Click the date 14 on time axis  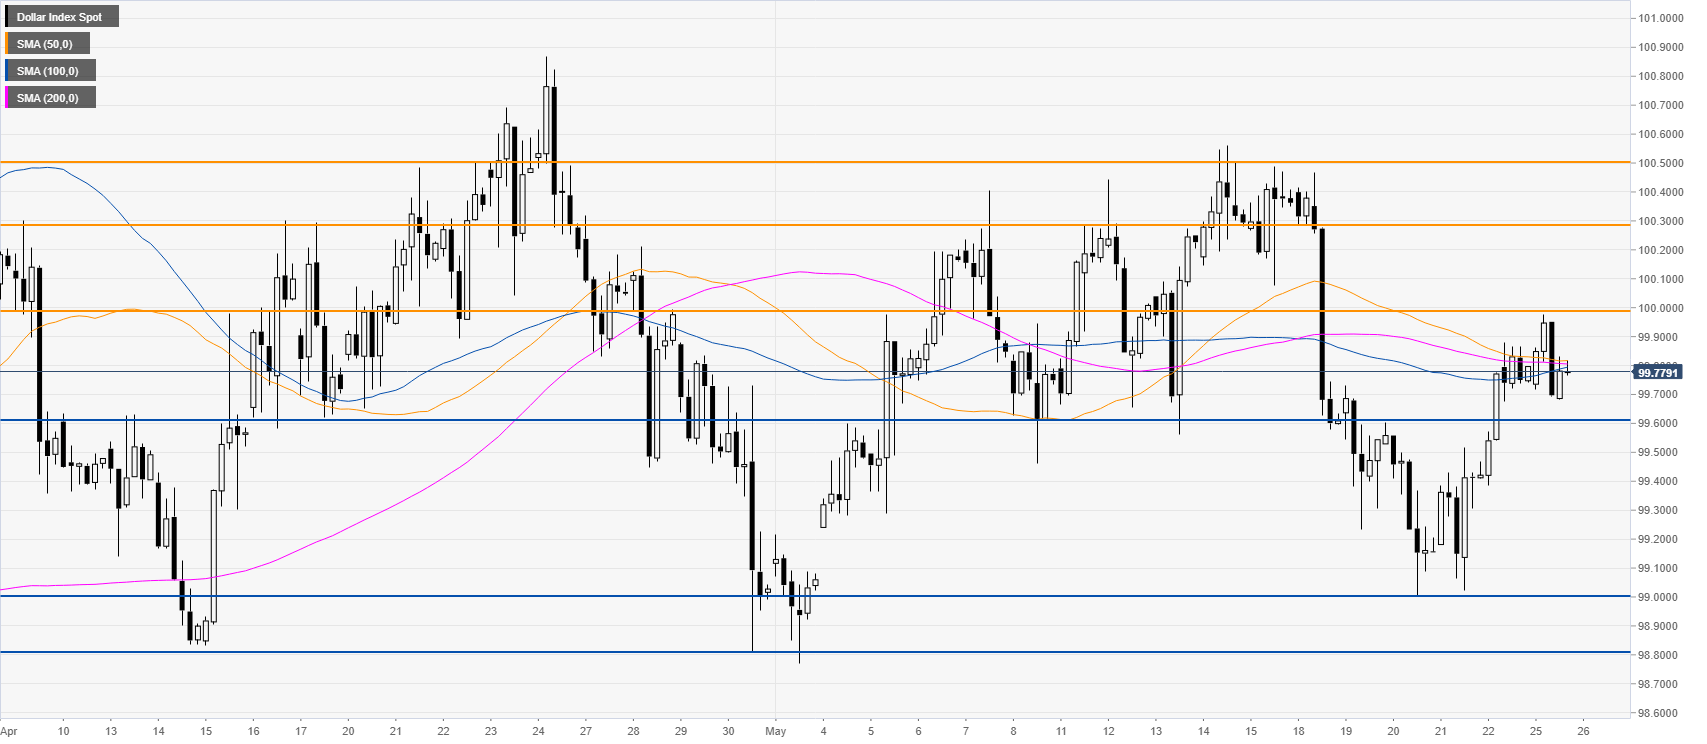point(1203,731)
